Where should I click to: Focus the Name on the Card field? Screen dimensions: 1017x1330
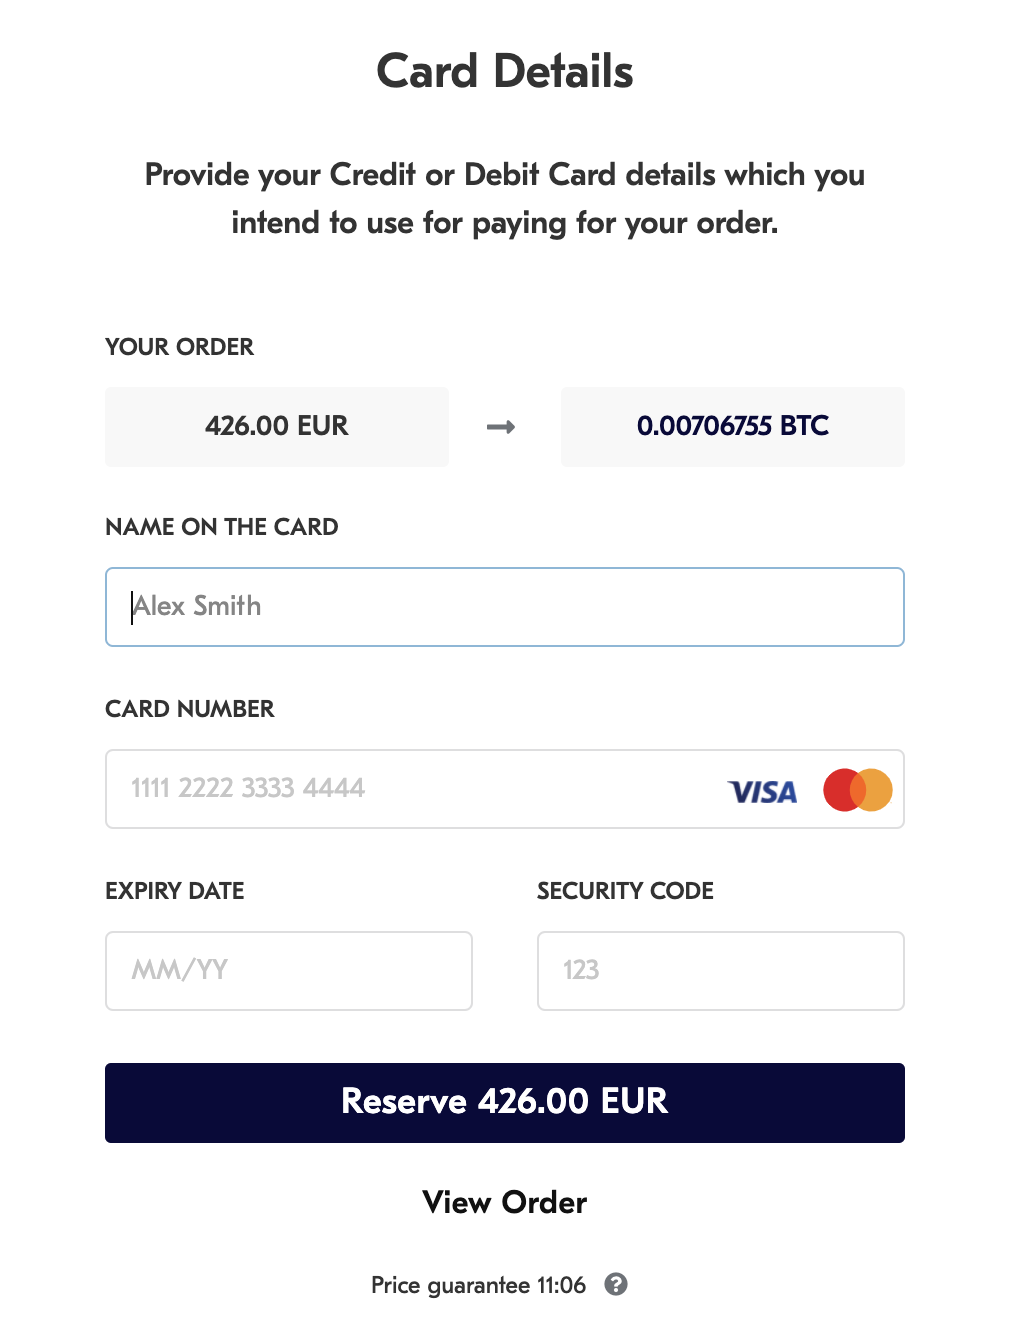pyautogui.click(x=505, y=607)
